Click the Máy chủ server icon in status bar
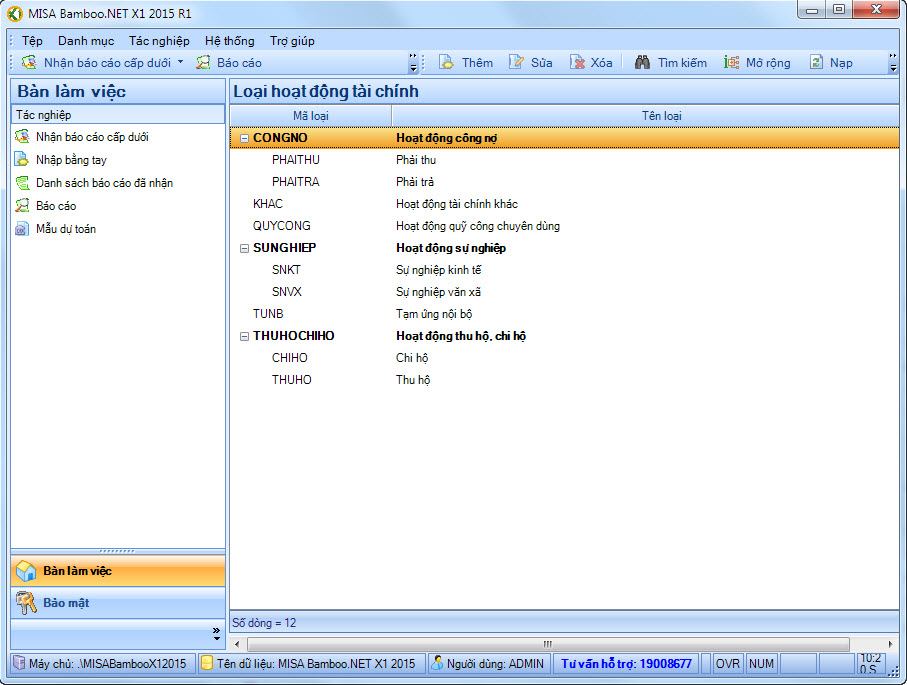This screenshot has width=907, height=685. point(19,663)
